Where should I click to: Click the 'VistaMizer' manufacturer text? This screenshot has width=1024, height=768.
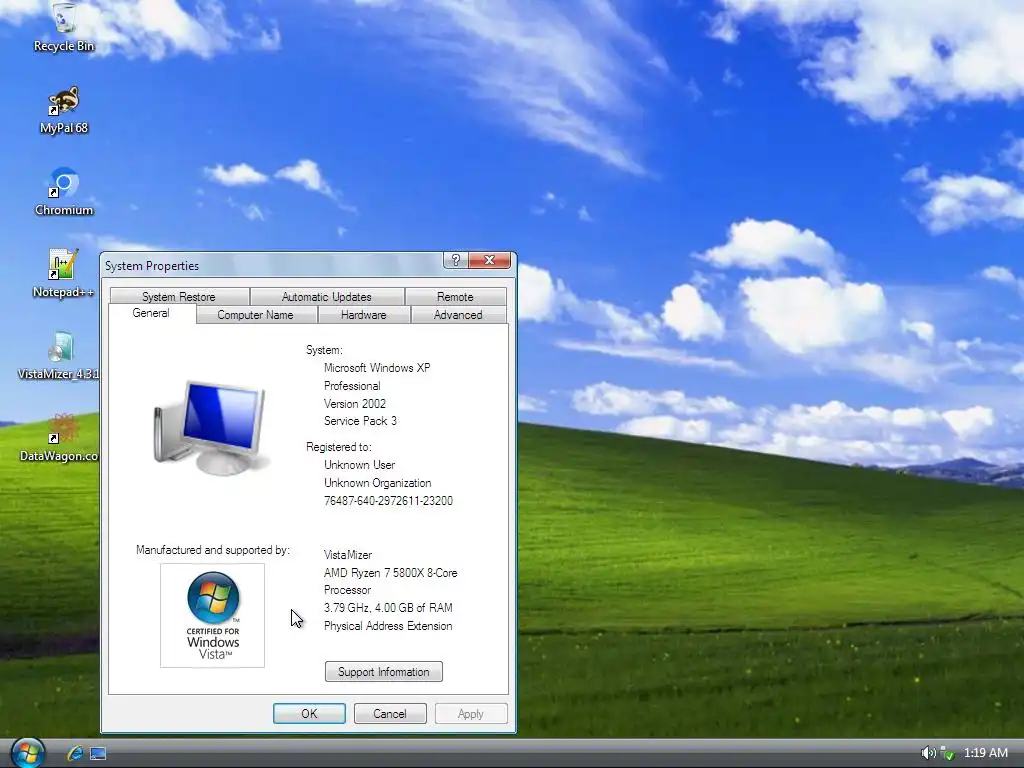348,555
